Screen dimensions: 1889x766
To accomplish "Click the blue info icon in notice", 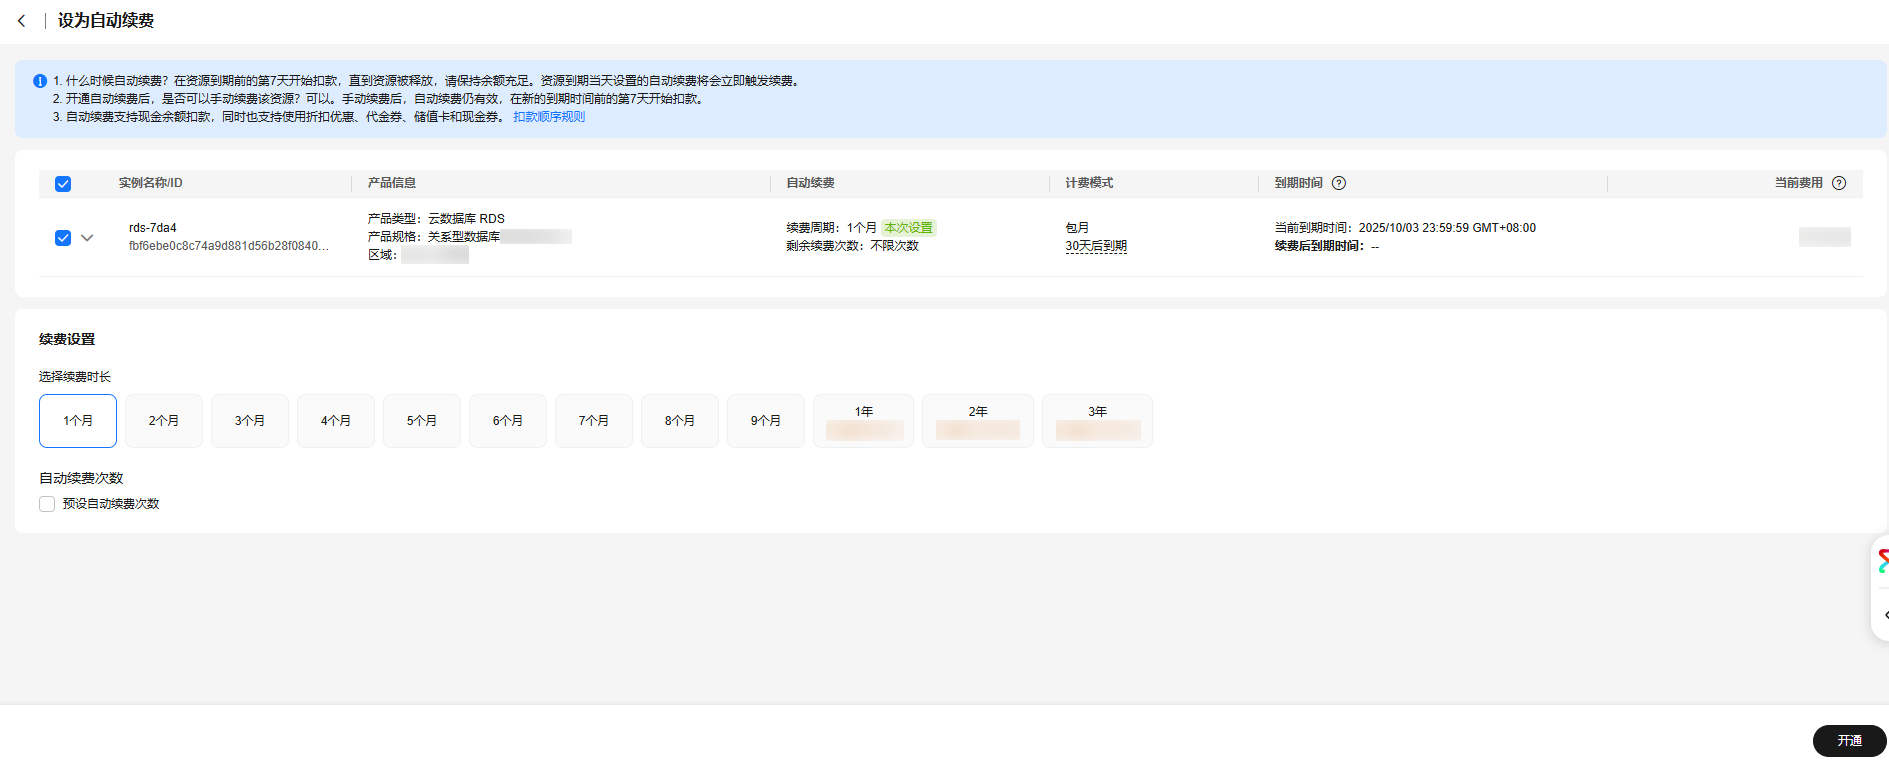I will [40, 81].
